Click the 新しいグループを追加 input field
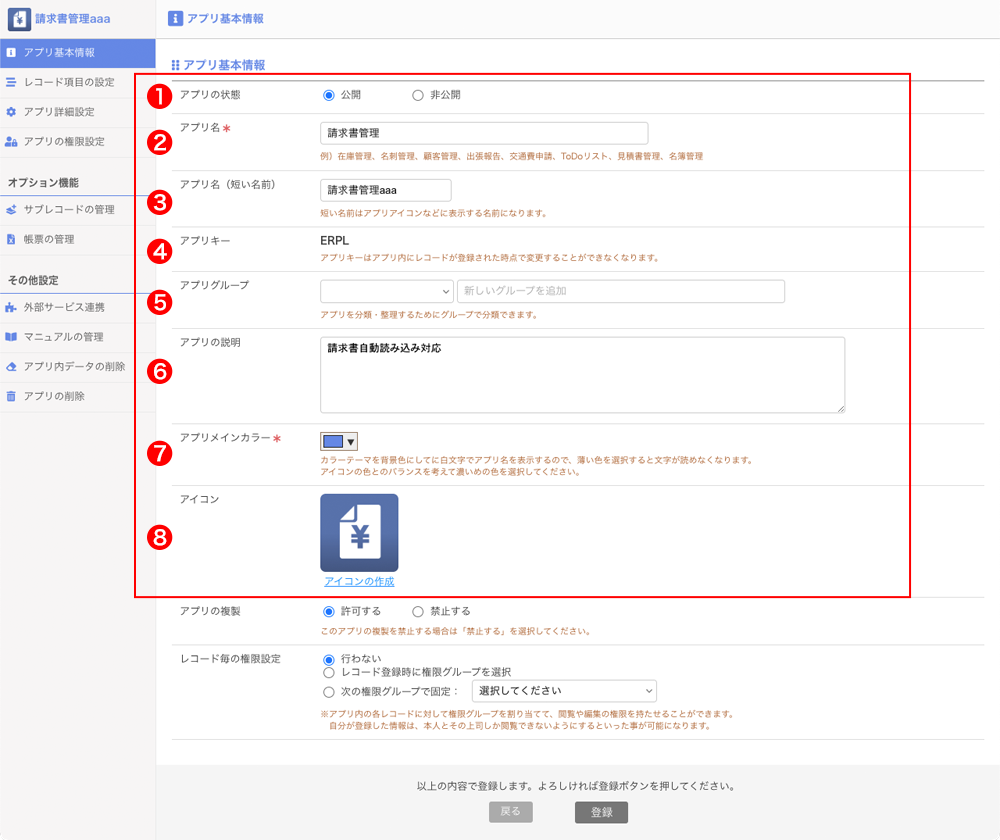This screenshot has width=1000, height=840. point(621,291)
